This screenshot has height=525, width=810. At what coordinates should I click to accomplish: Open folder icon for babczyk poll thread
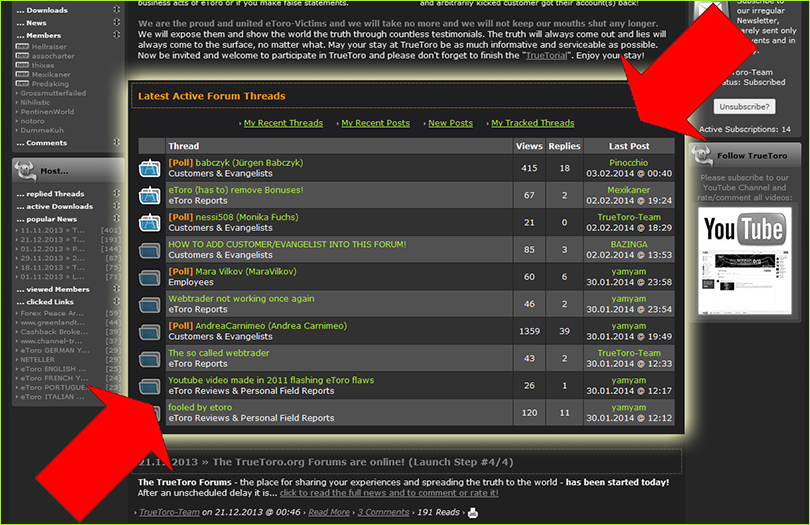coord(150,168)
